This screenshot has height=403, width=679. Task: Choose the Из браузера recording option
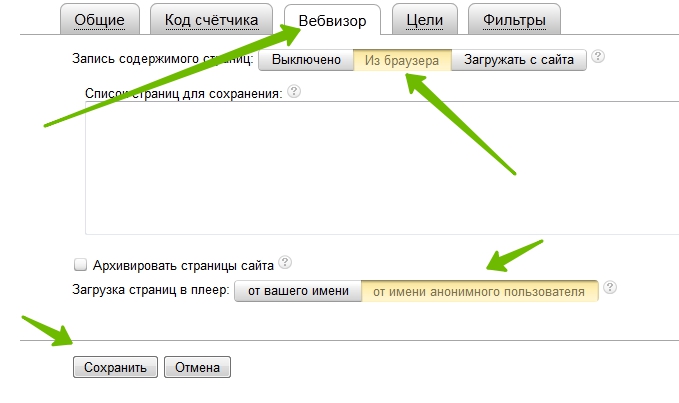402,60
